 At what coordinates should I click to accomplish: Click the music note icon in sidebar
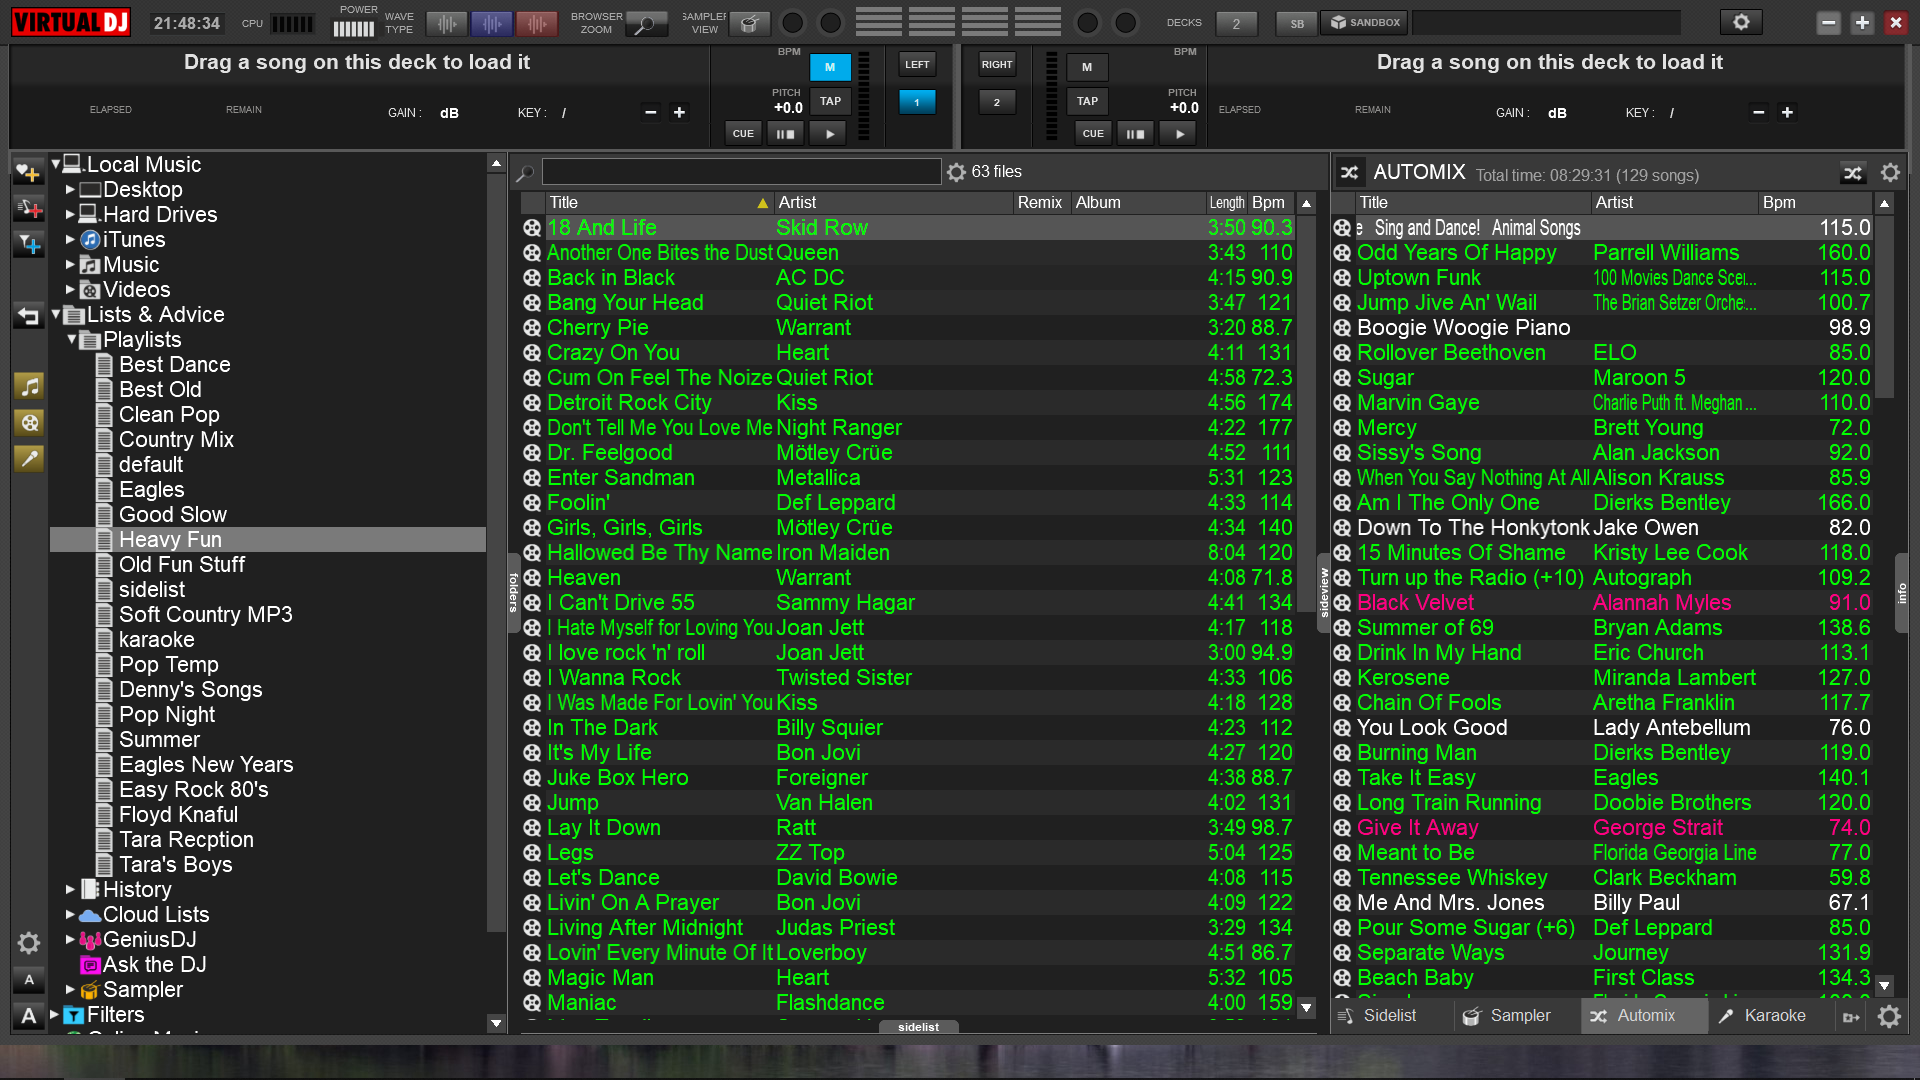coord(29,386)
